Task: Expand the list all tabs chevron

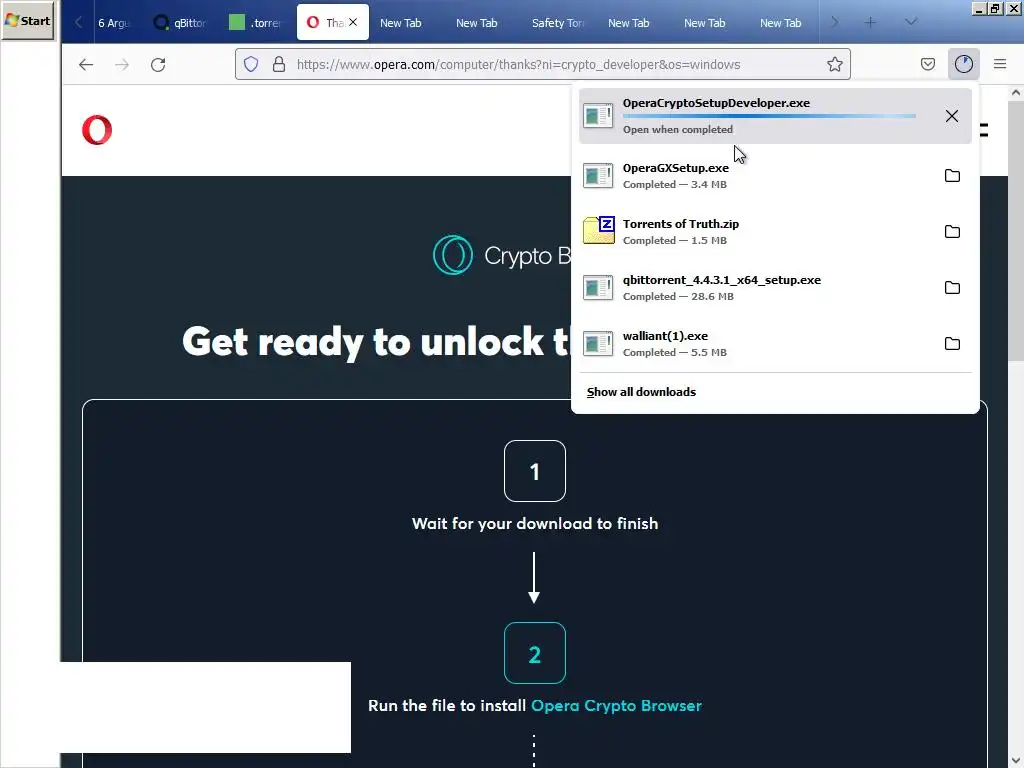Action: [x=910, y=22]
